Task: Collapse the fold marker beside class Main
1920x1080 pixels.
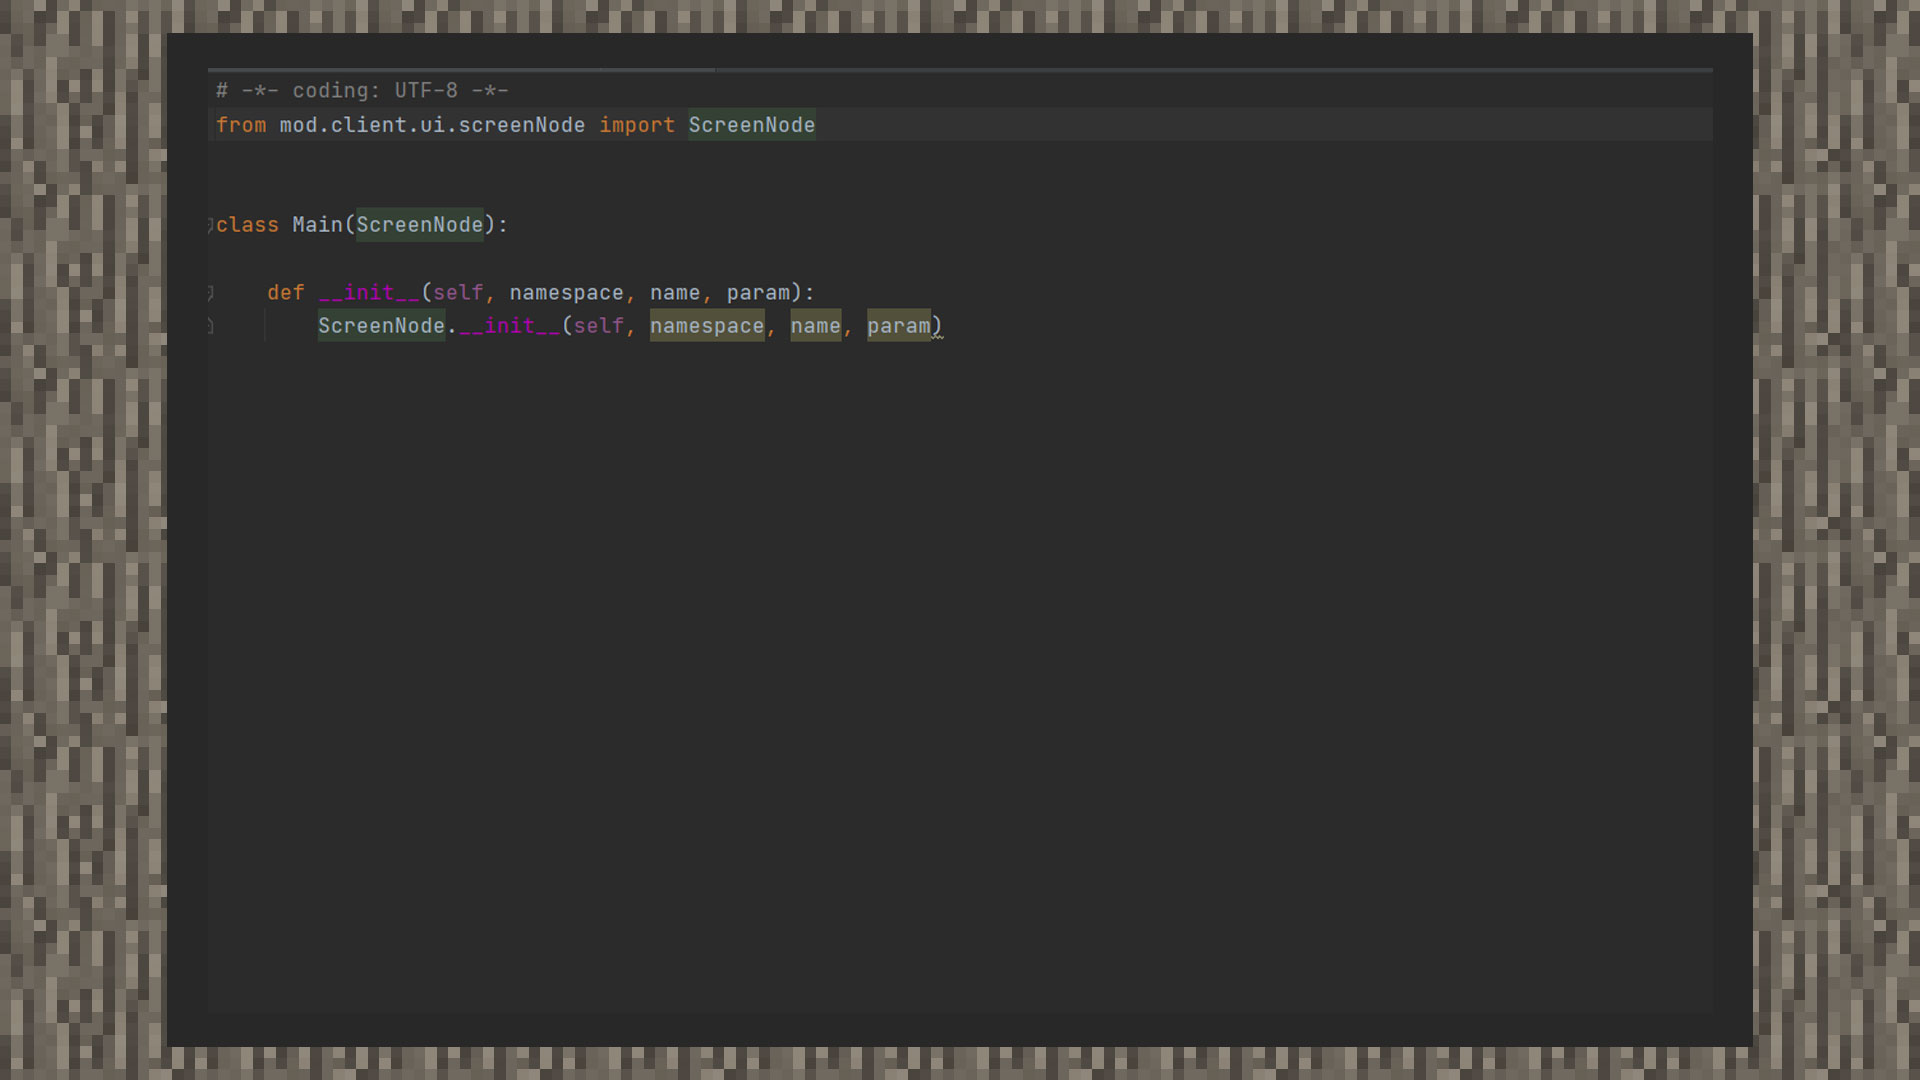Action: click(x=210, y=225)
